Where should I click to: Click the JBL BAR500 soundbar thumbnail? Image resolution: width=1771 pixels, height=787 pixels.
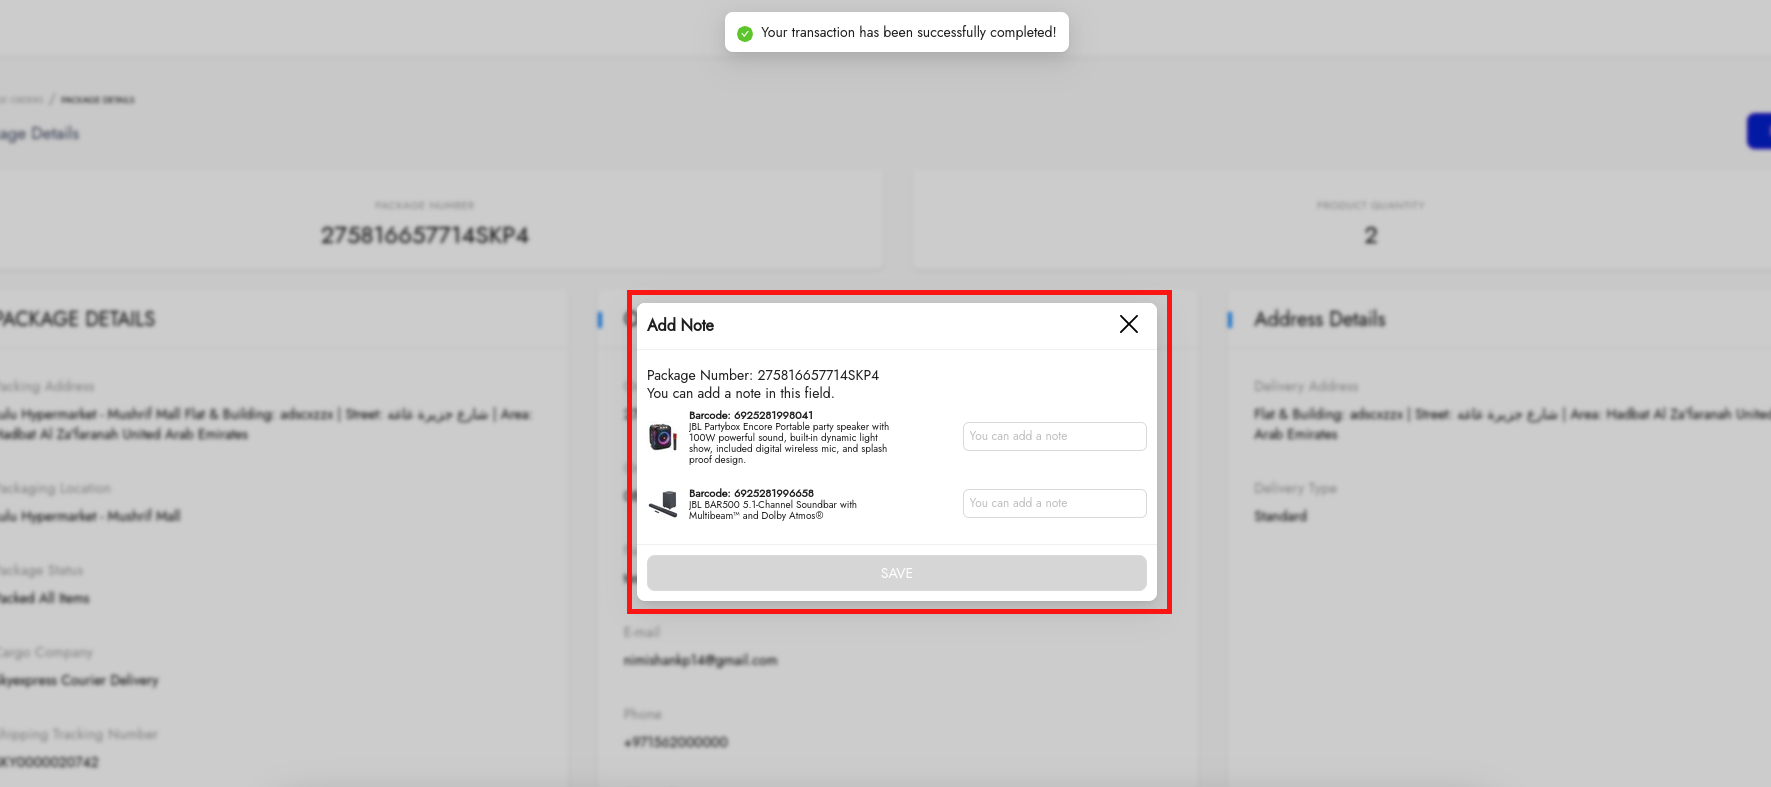[x=662, y=504]
